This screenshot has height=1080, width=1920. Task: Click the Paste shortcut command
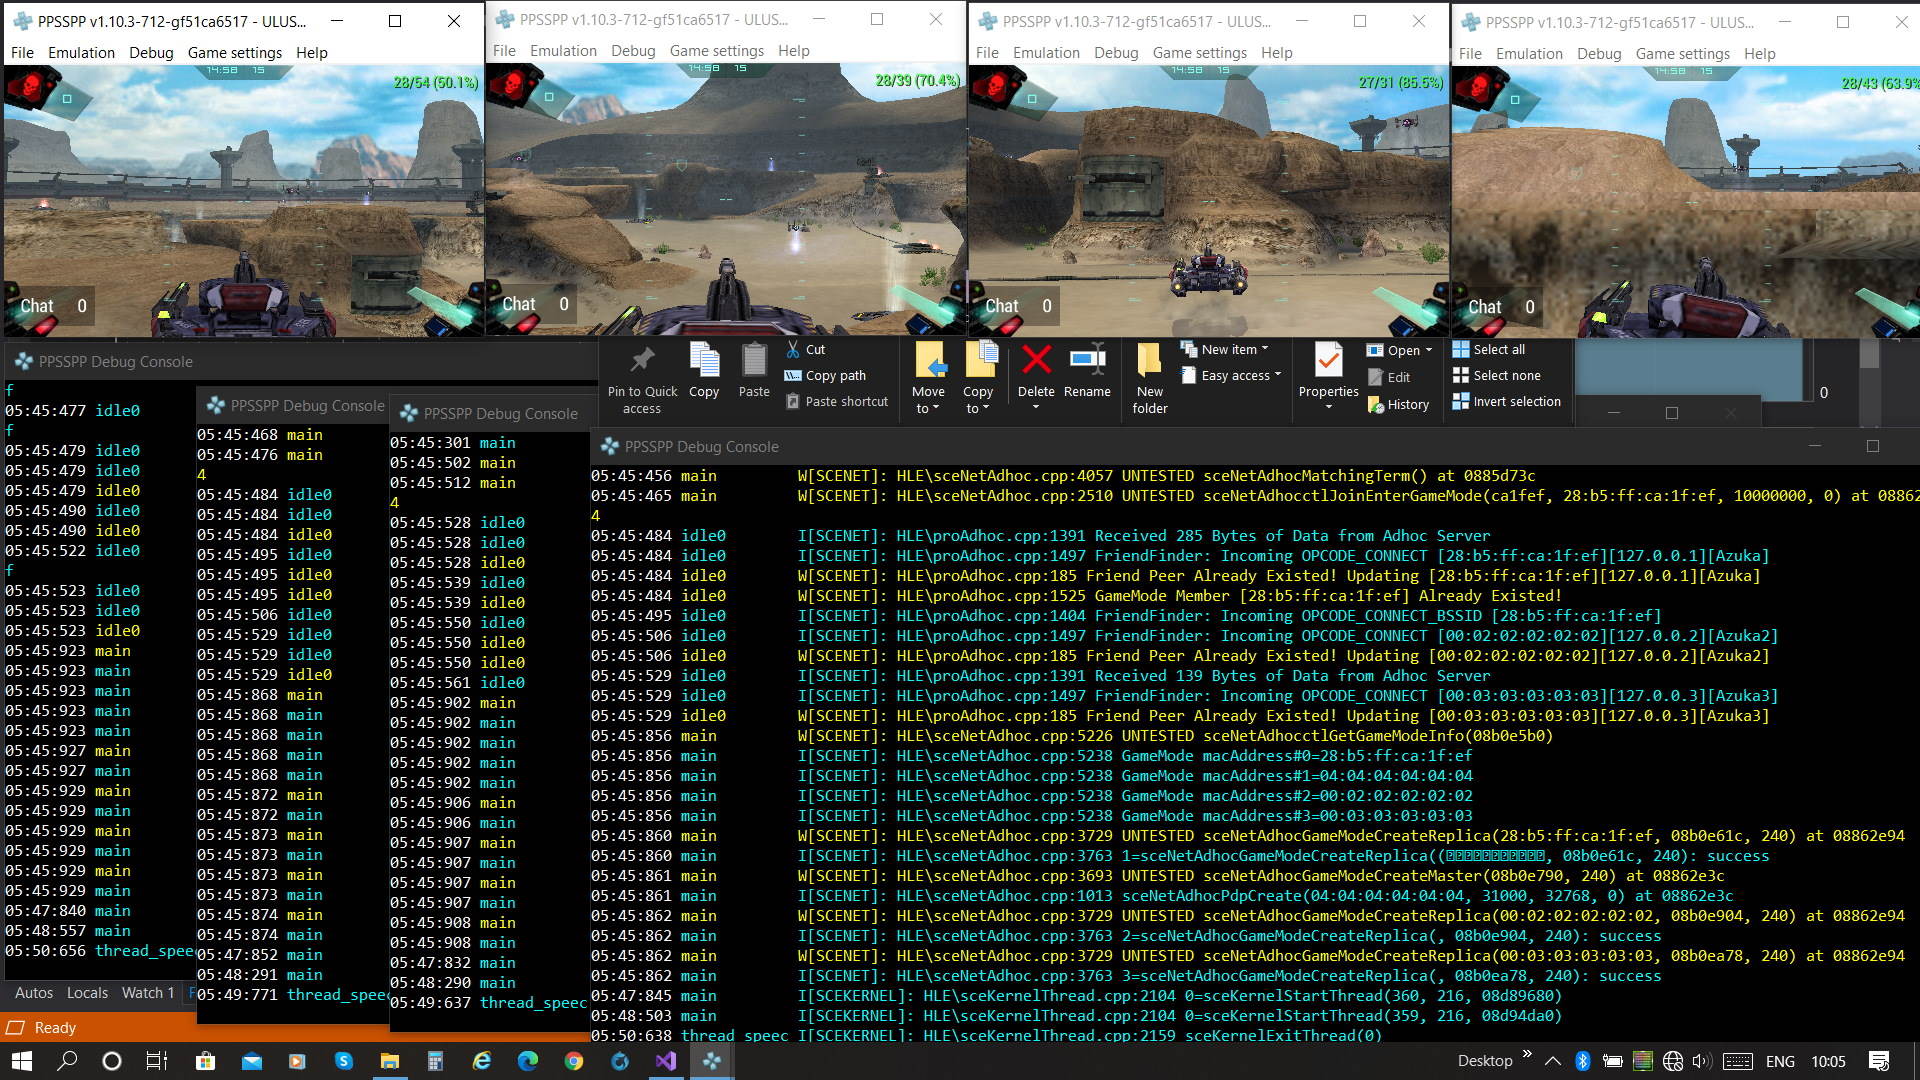click(x=836, y=401)
